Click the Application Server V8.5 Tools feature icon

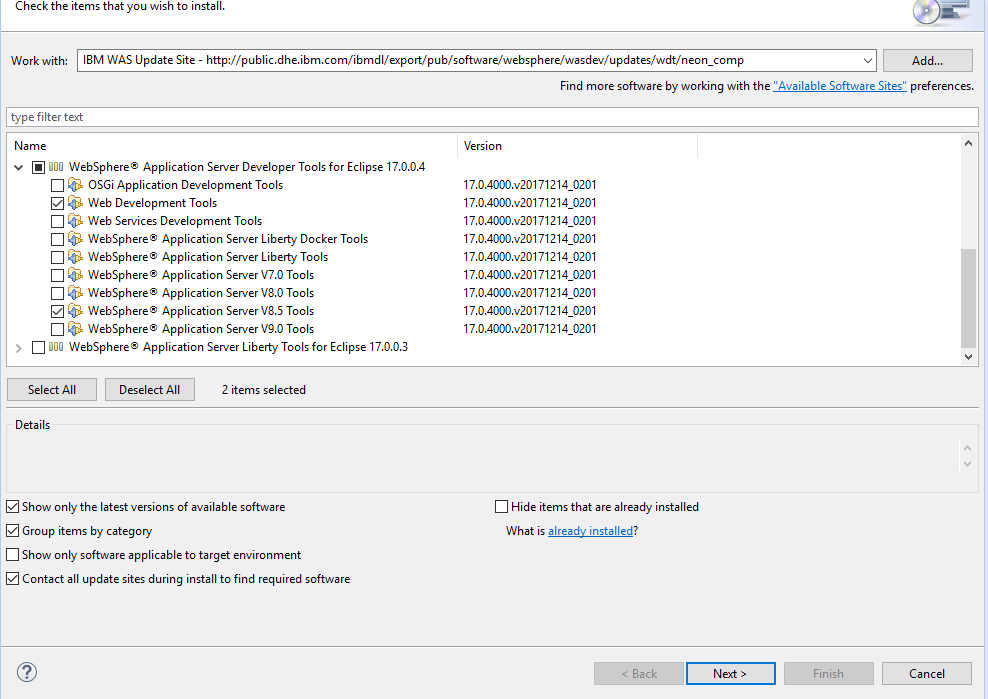(76, 311)
